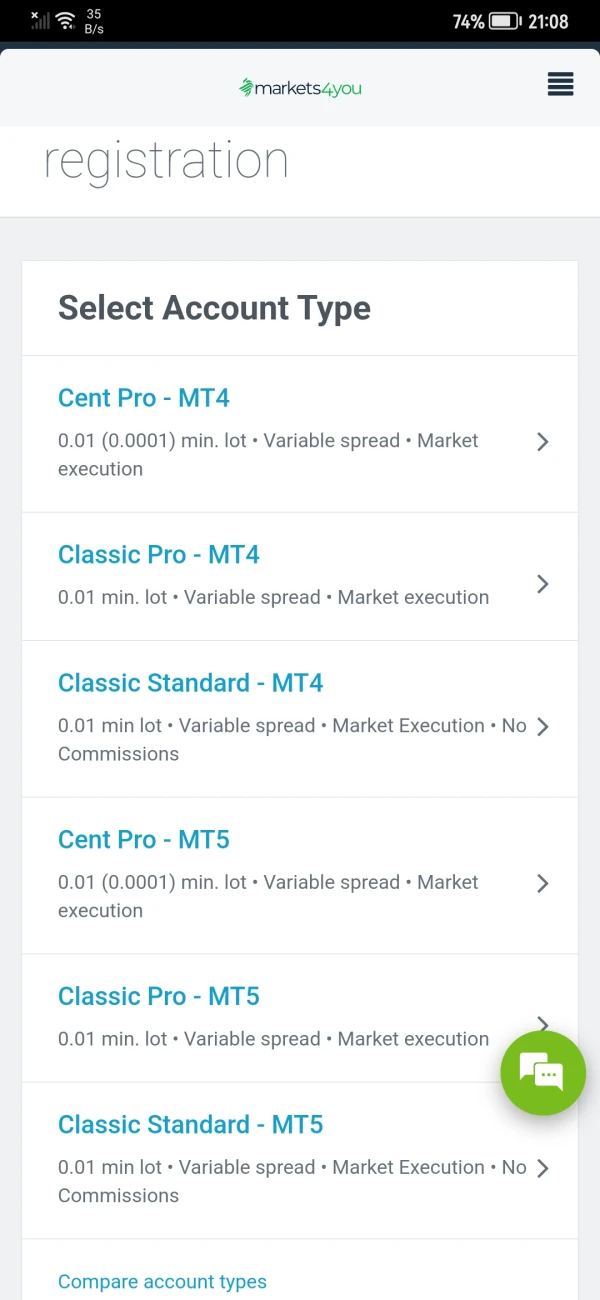The image size is (600, 1300).
Task: Tap the Select Account Type heading
Action: pos(214,308)
